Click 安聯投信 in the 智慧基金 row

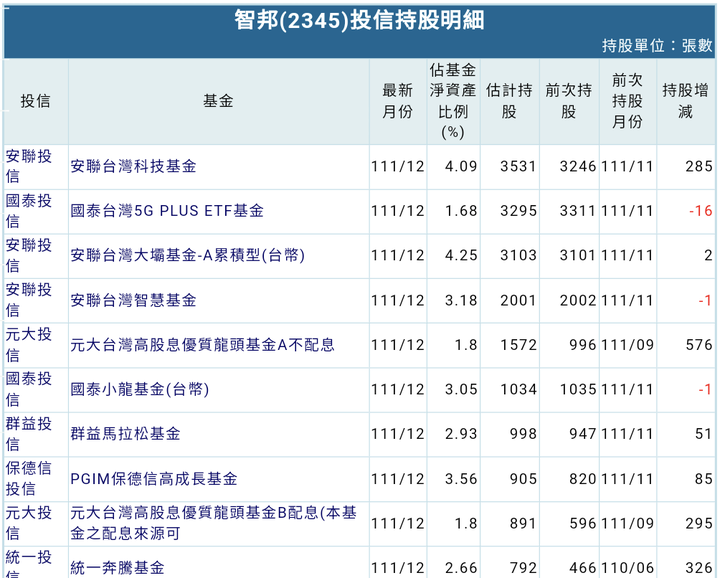[28, 300]
